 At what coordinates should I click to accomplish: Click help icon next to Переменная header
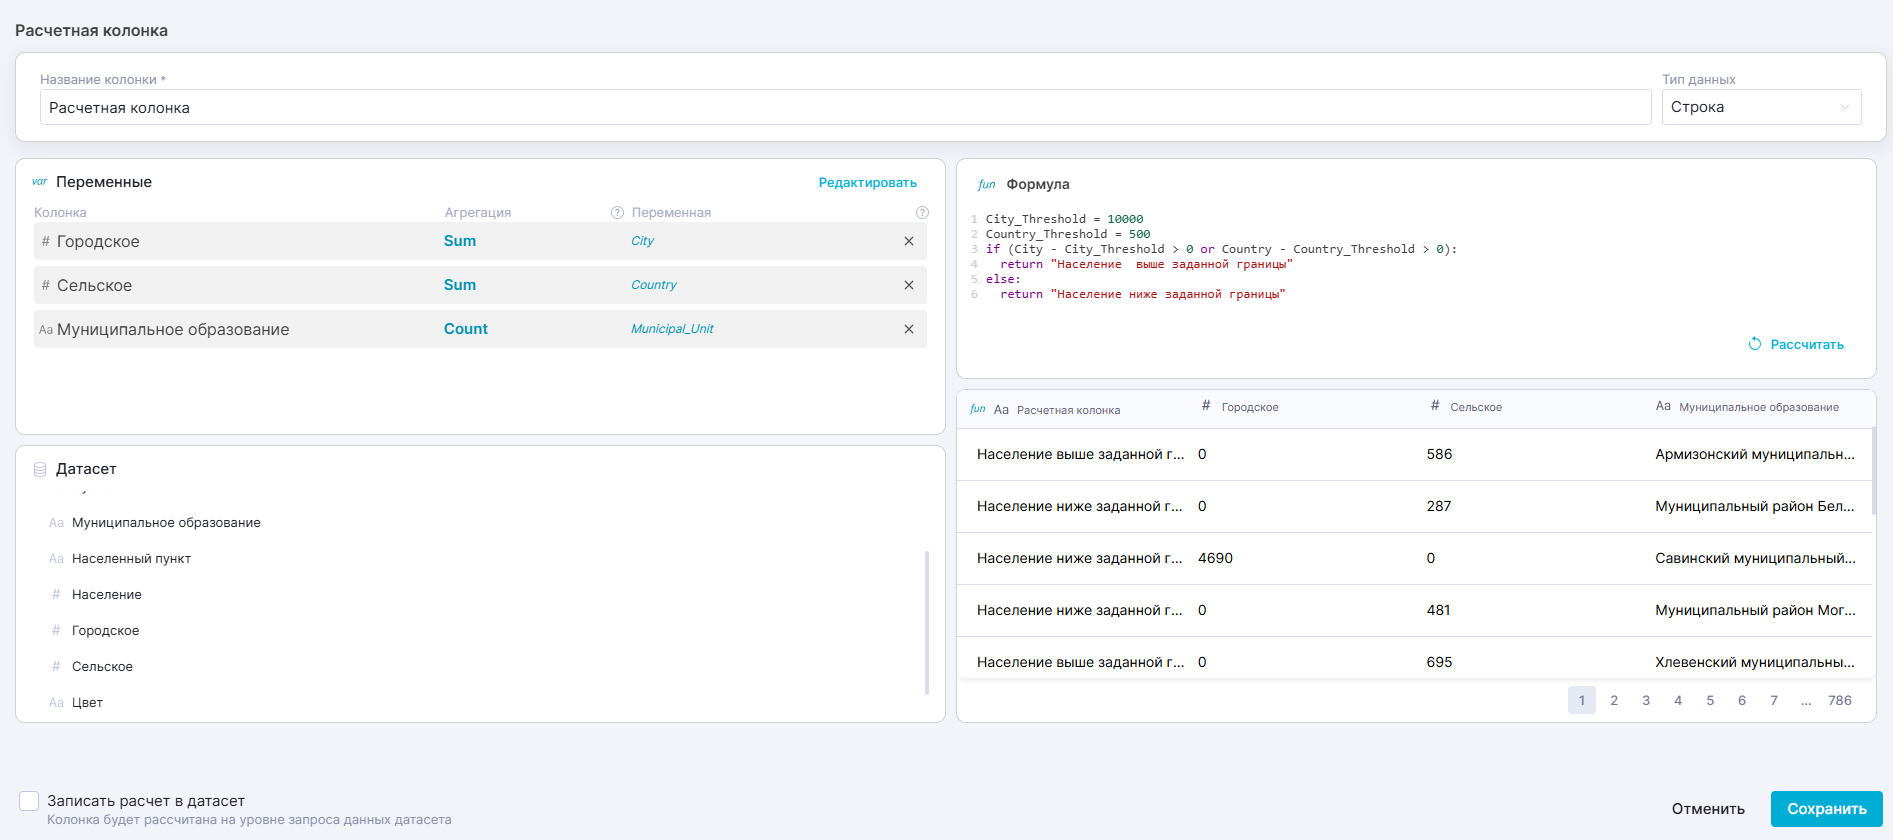tap(922, 213)
